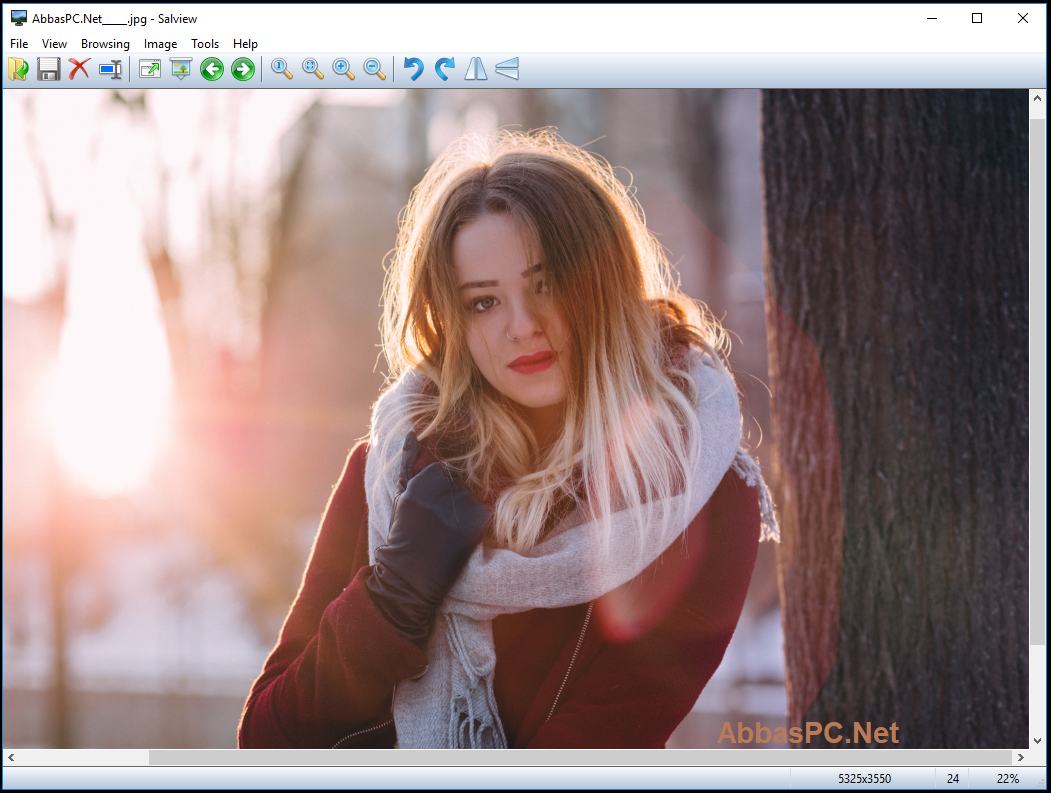
Task: Rotate image counterclockwise with the blue arrow
Action: click(x=414, y=69)
